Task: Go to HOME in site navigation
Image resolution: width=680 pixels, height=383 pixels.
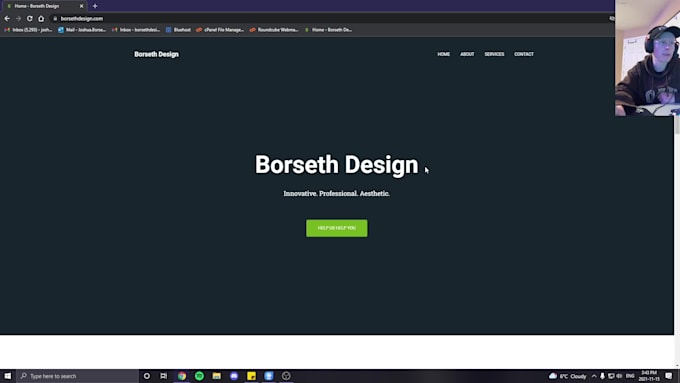Action: coord(443,54)
